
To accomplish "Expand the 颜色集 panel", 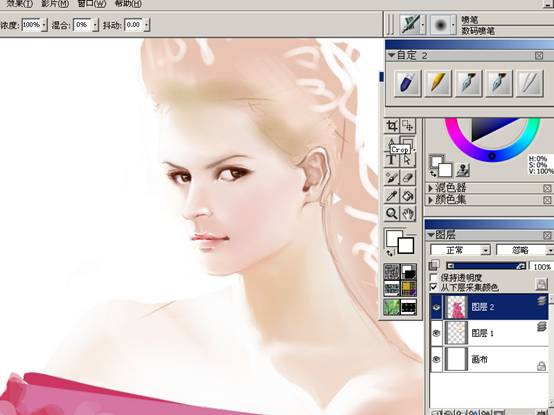I will (x=430, y=200).
